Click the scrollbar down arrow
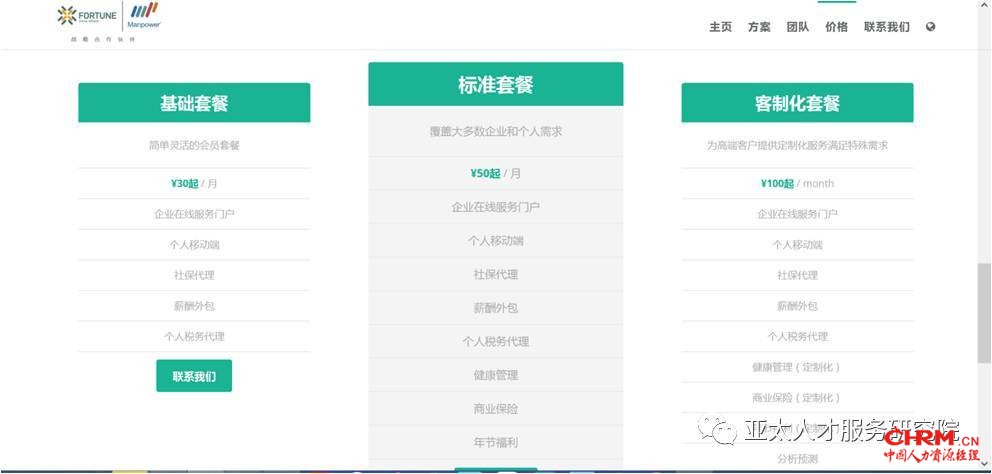This screenshot has width=992, height=474. coord(984,466)
